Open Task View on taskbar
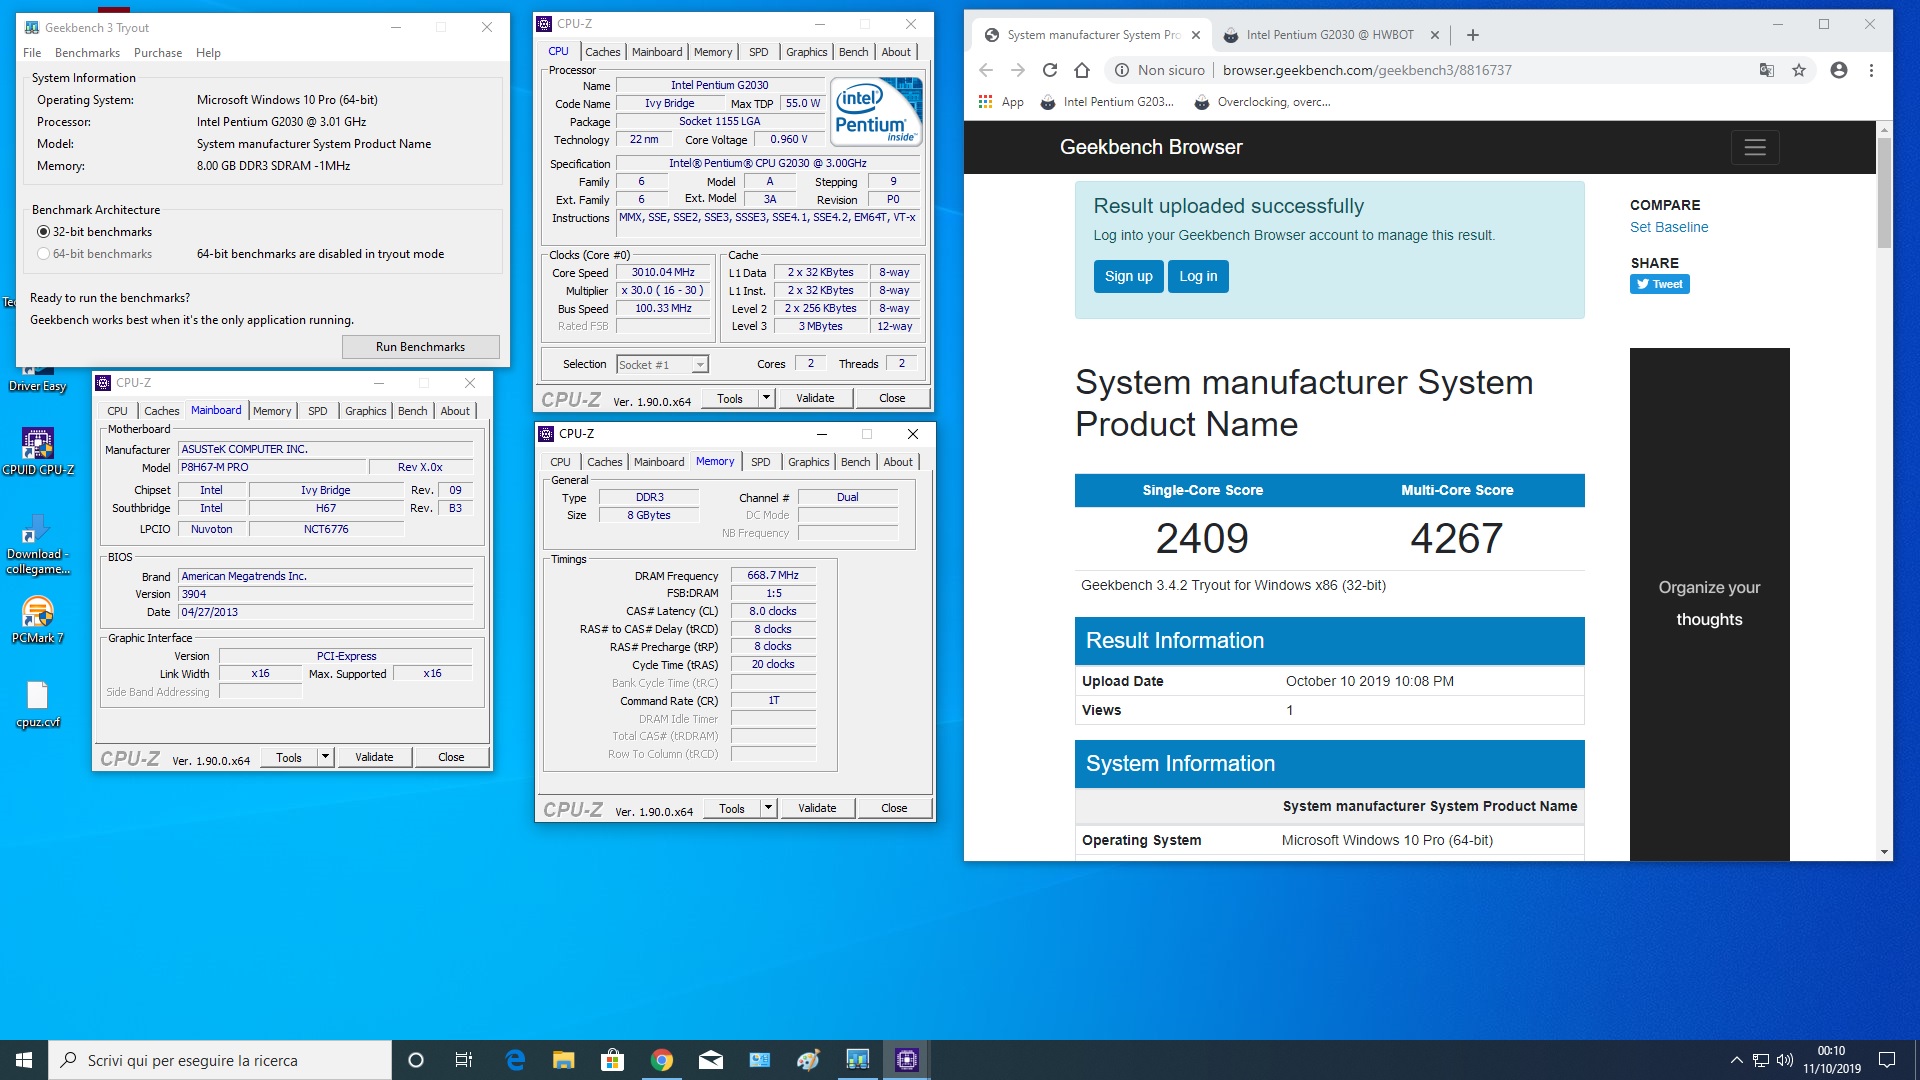 point(464,1060)
